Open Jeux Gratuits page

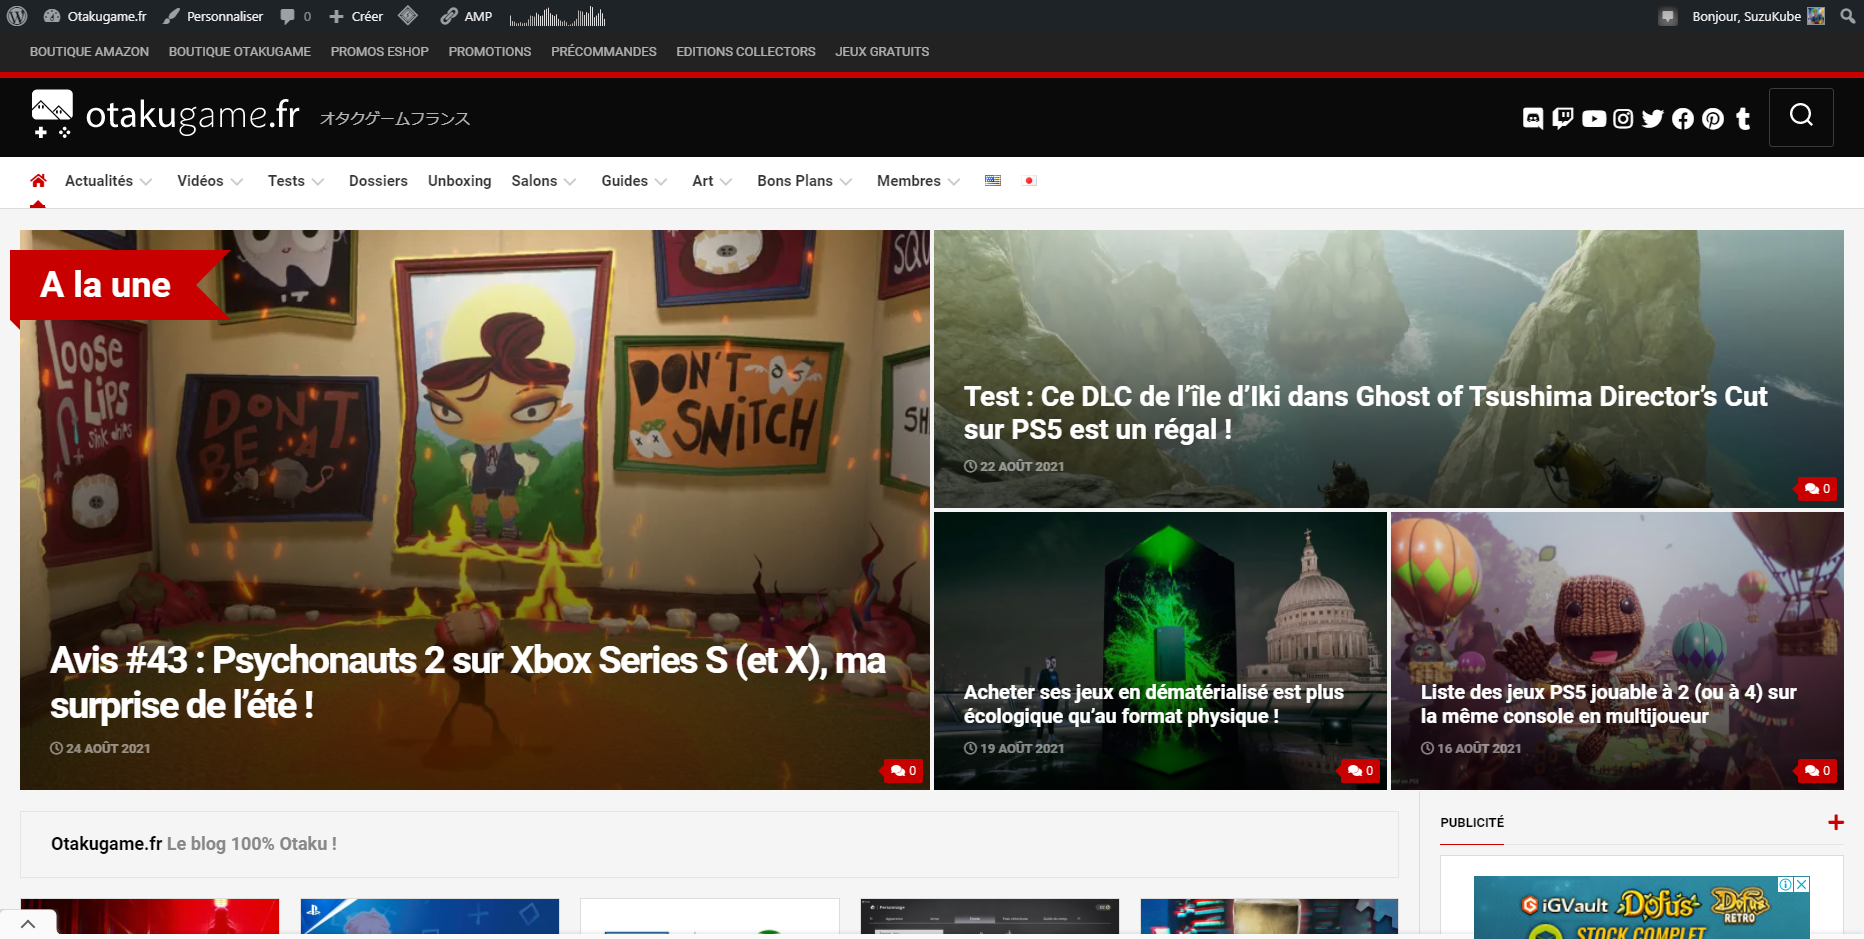click(882, 52)
